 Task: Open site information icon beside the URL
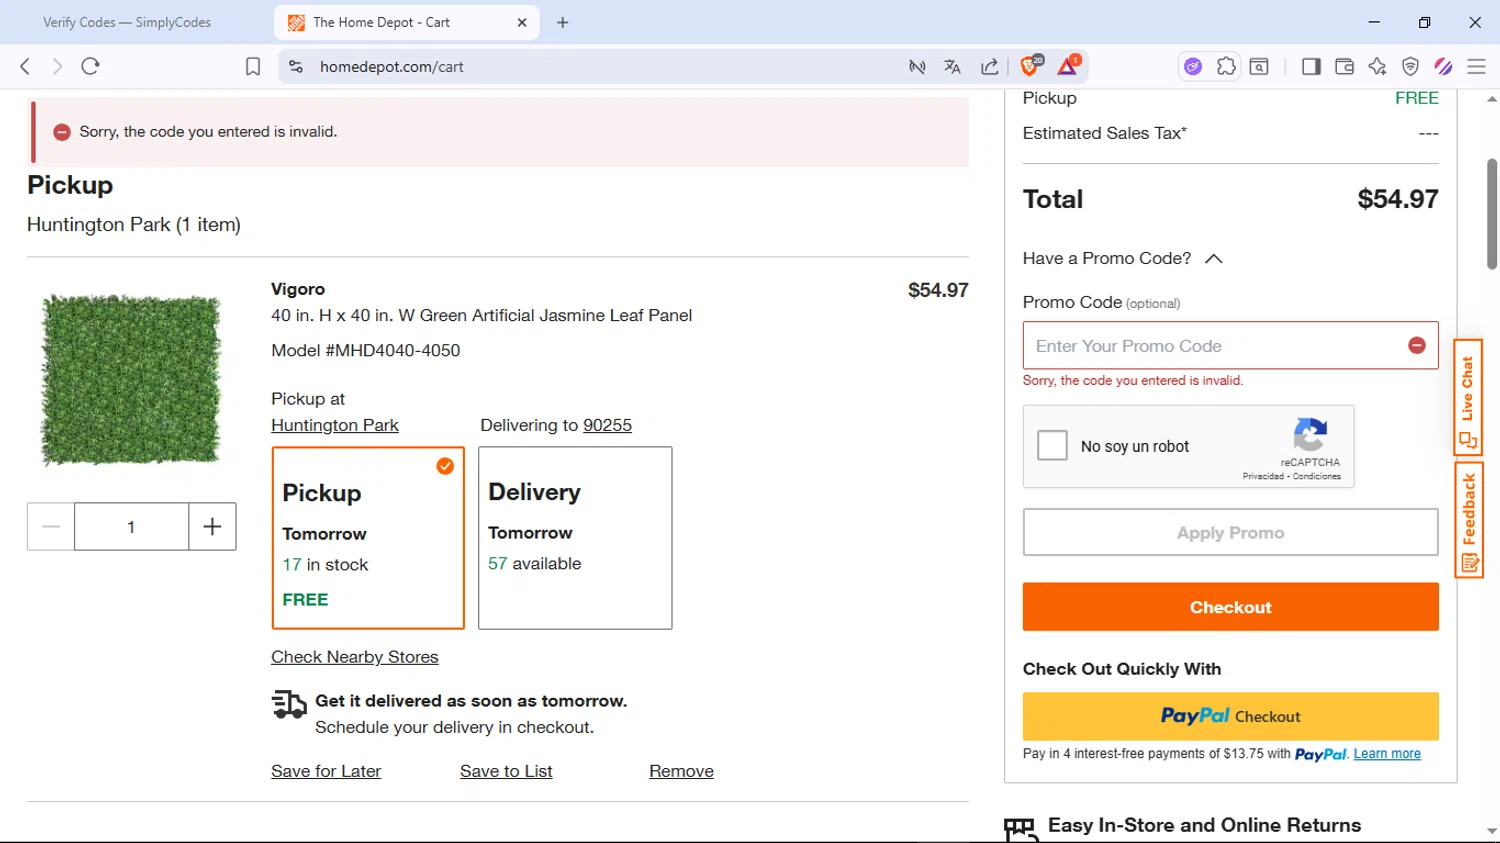(x=296, y=67)
